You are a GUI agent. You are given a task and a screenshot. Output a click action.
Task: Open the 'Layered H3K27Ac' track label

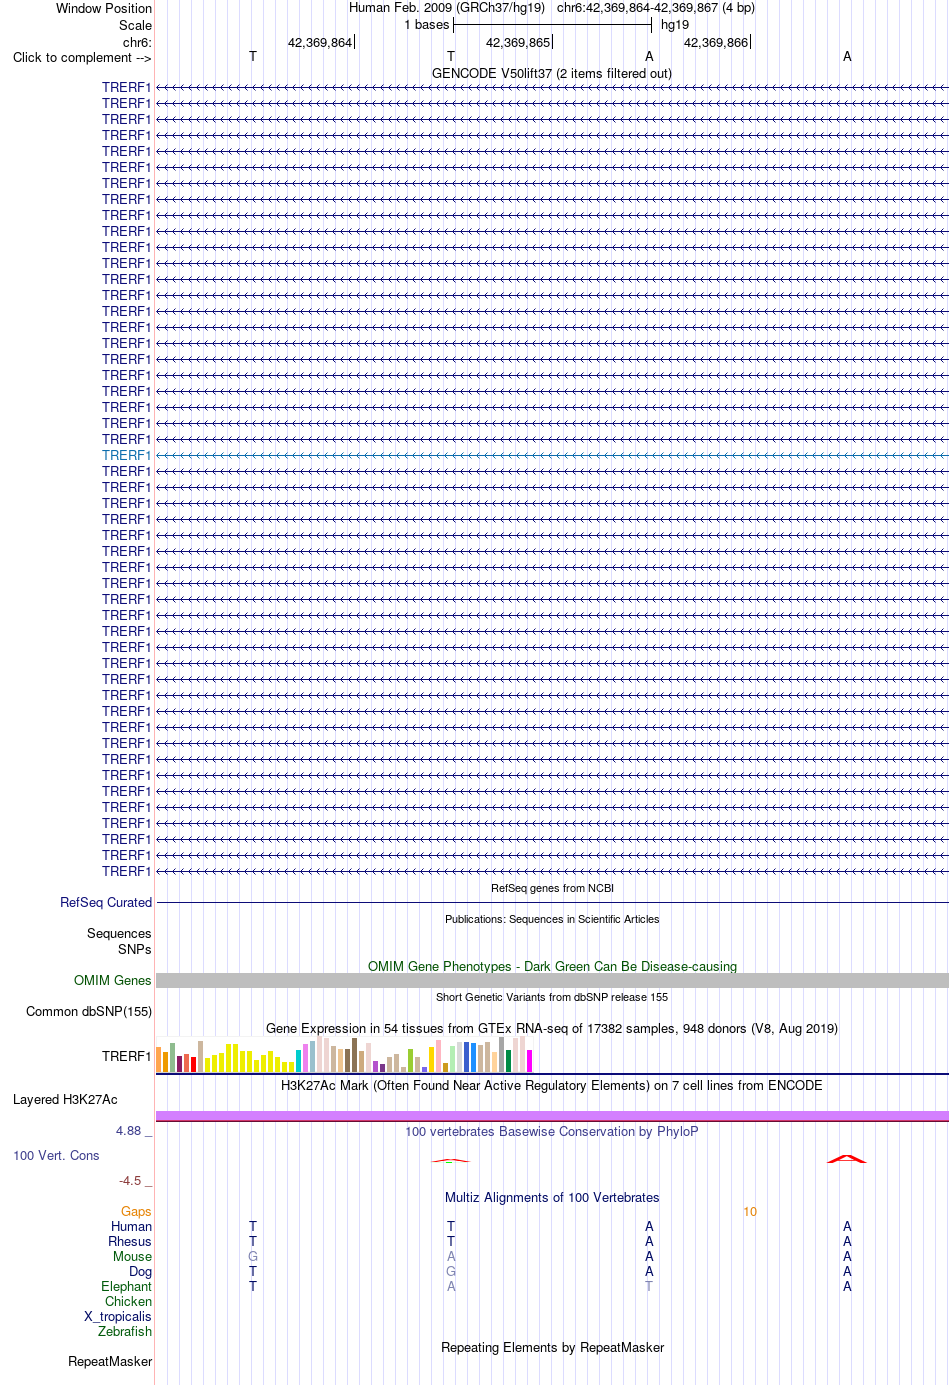coord(65,1099)
